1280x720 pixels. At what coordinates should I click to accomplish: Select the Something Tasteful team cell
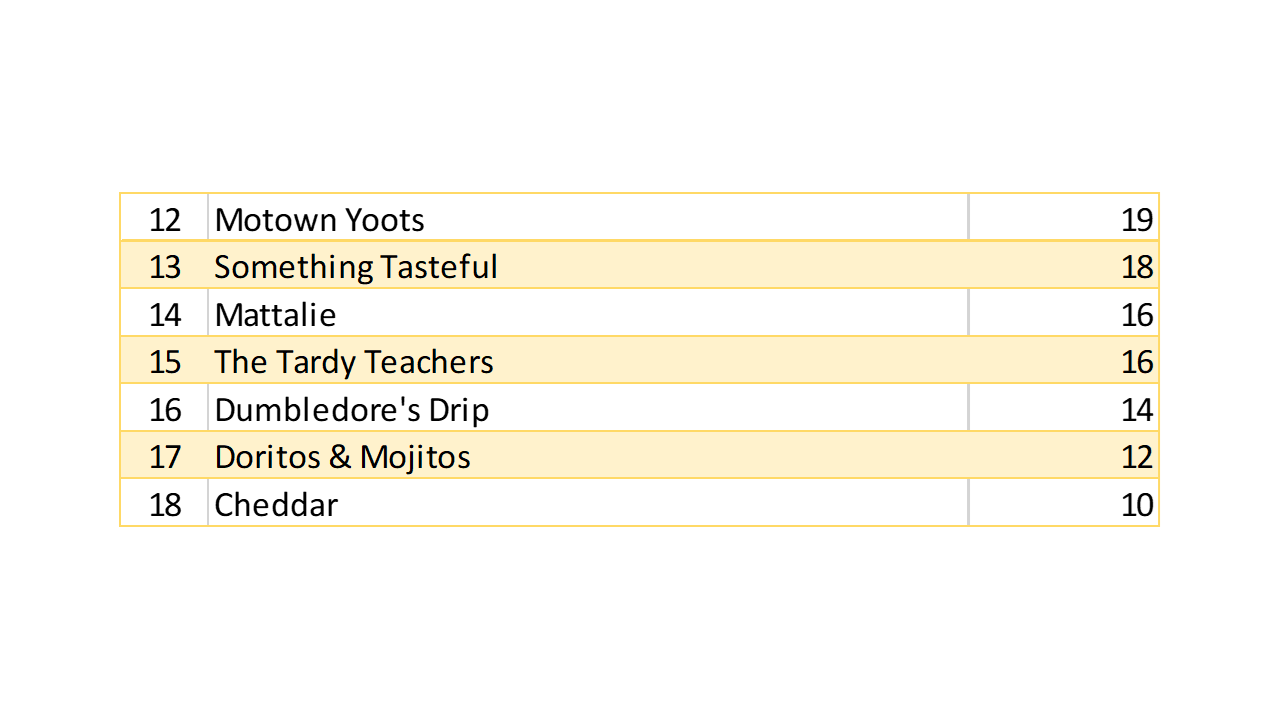click(x=356, y=267)
